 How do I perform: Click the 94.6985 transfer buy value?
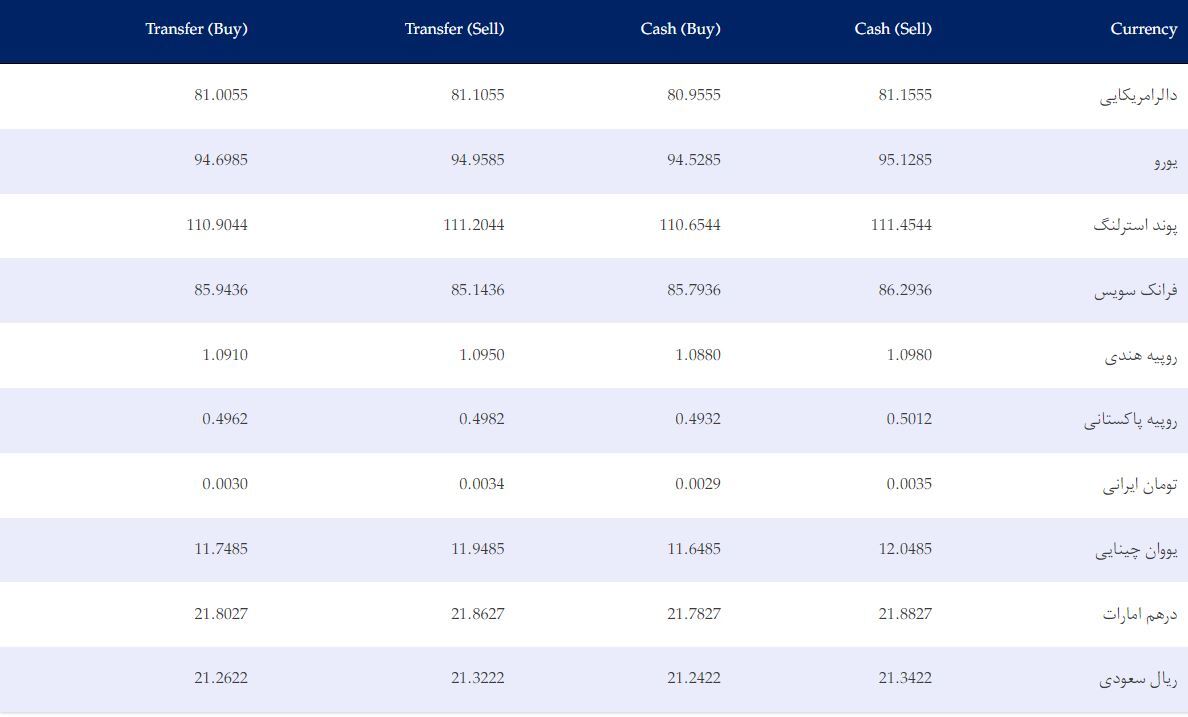[220, 160]
